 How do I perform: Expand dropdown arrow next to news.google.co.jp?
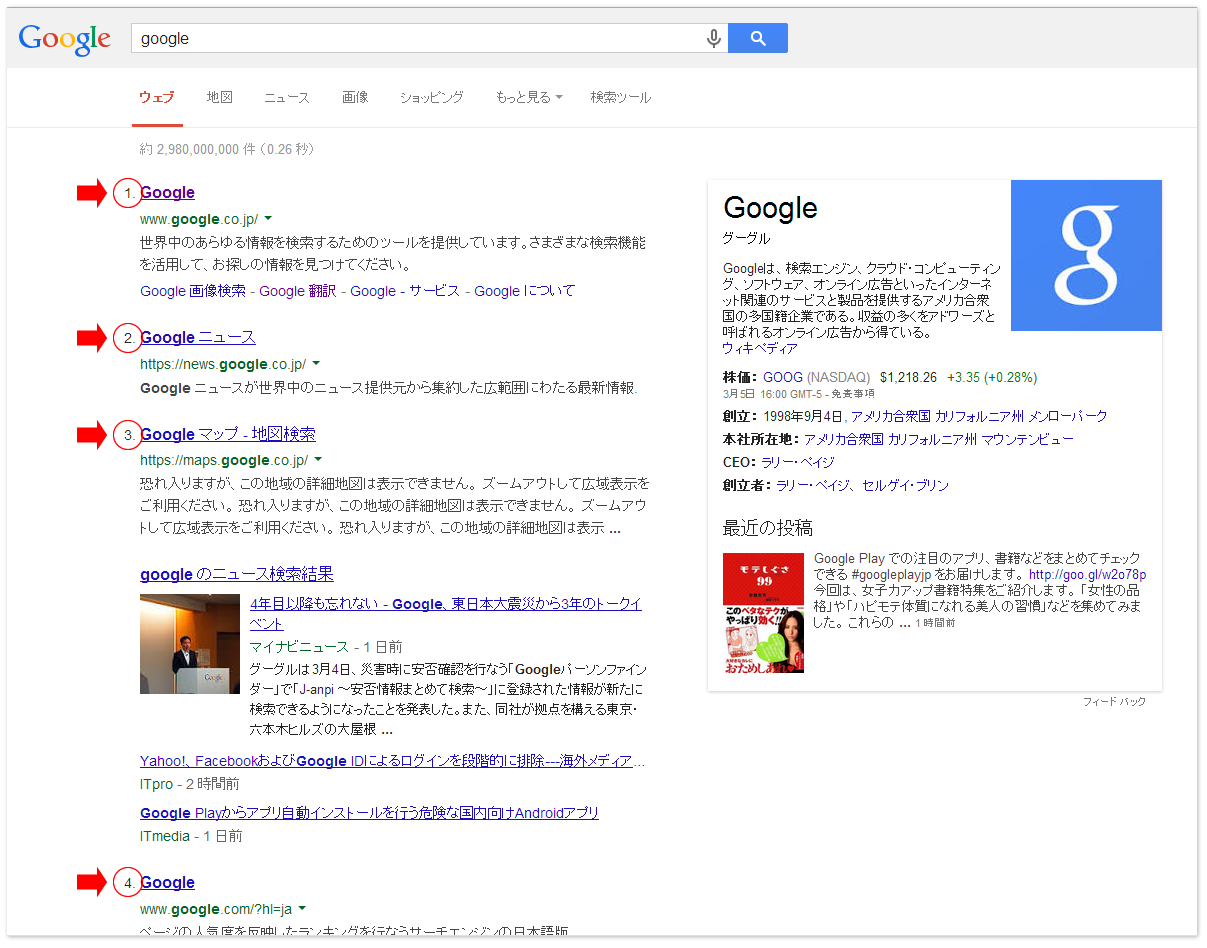point(316,363)
